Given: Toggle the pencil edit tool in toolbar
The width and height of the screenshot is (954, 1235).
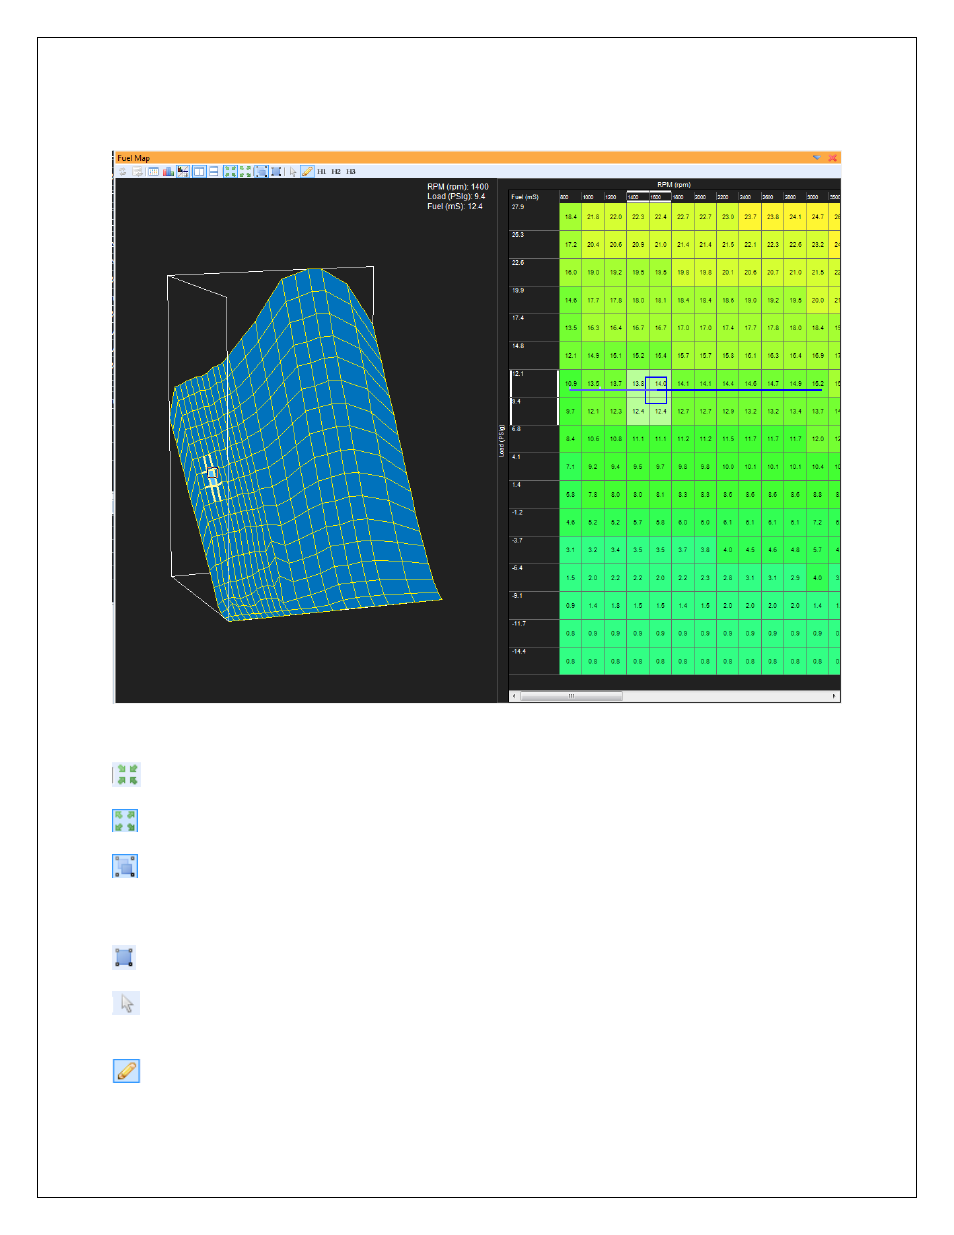Looking at the screenshot, I should click(x=307, y=172).
